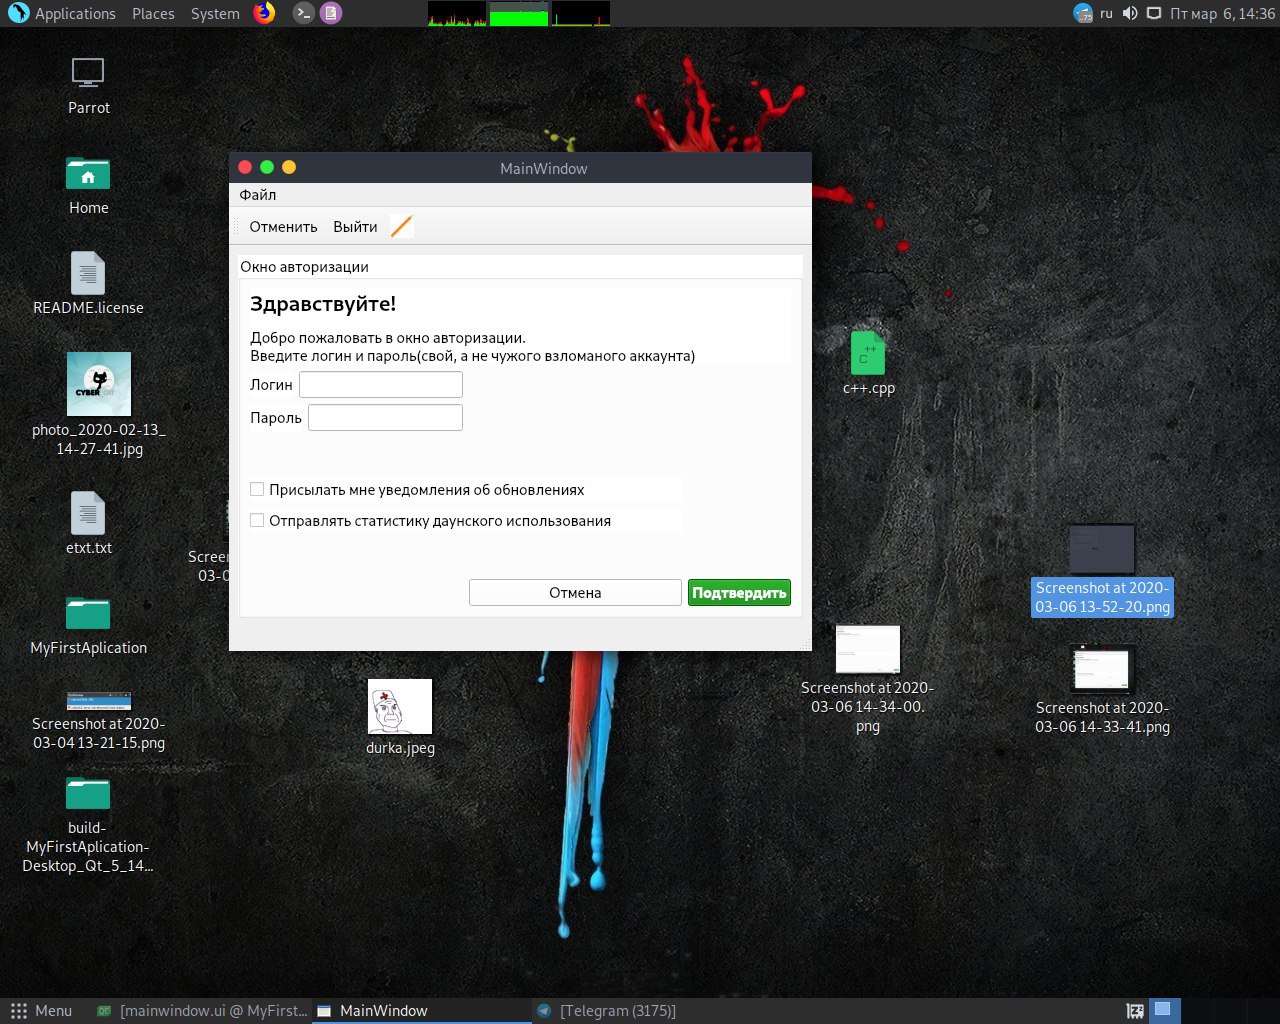Click the green Подтвердить button
1280x1024 pixels.
739,592
